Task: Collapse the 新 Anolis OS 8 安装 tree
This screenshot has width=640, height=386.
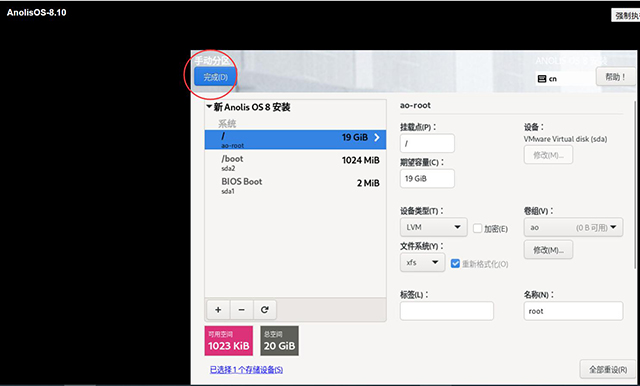Action: pyautogui.click(x=209, y=107)
